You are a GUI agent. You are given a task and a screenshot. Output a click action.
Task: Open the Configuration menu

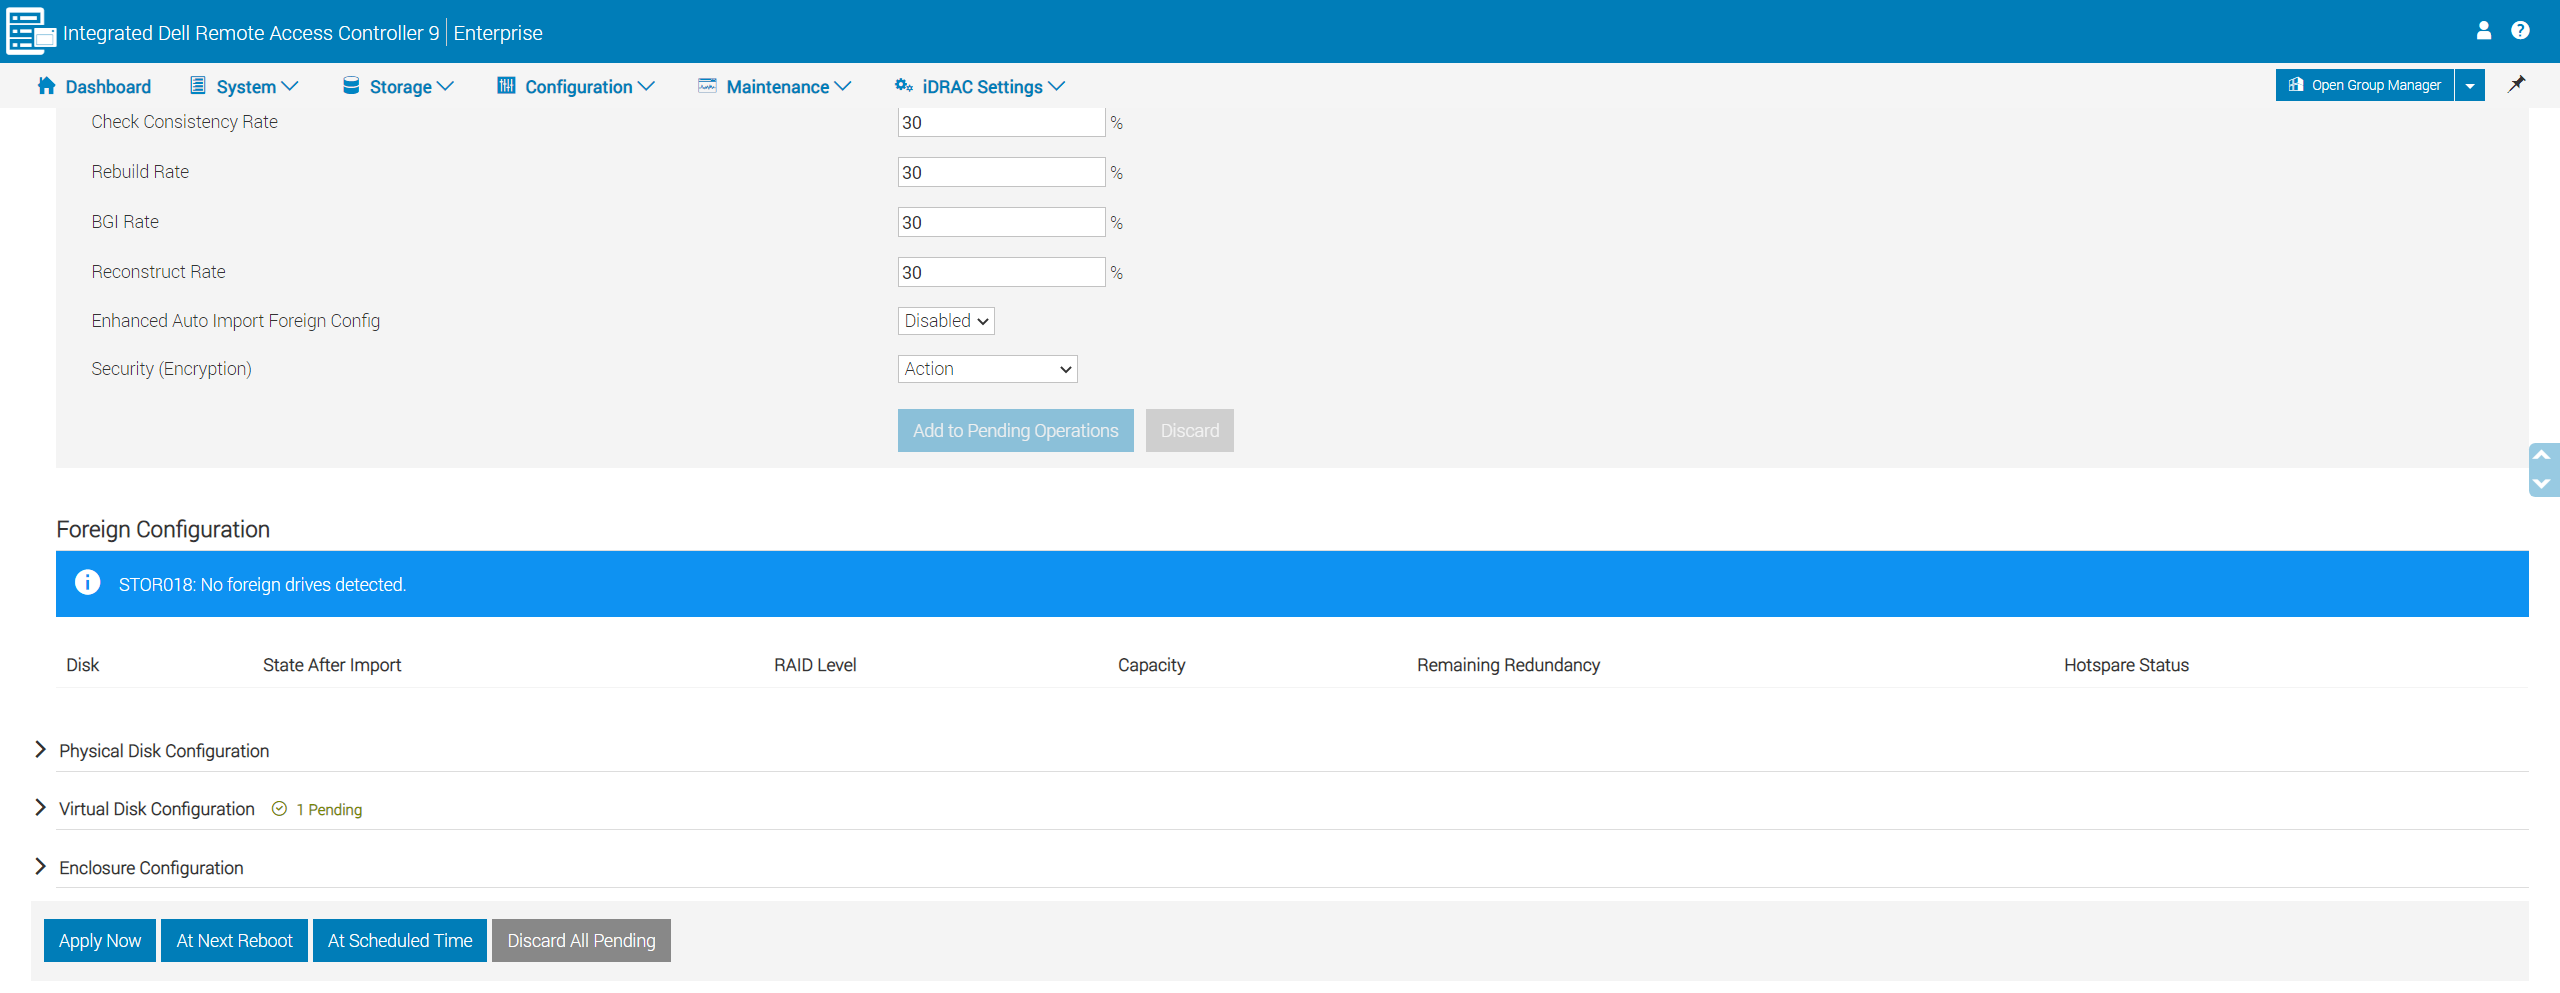point(590,87)
